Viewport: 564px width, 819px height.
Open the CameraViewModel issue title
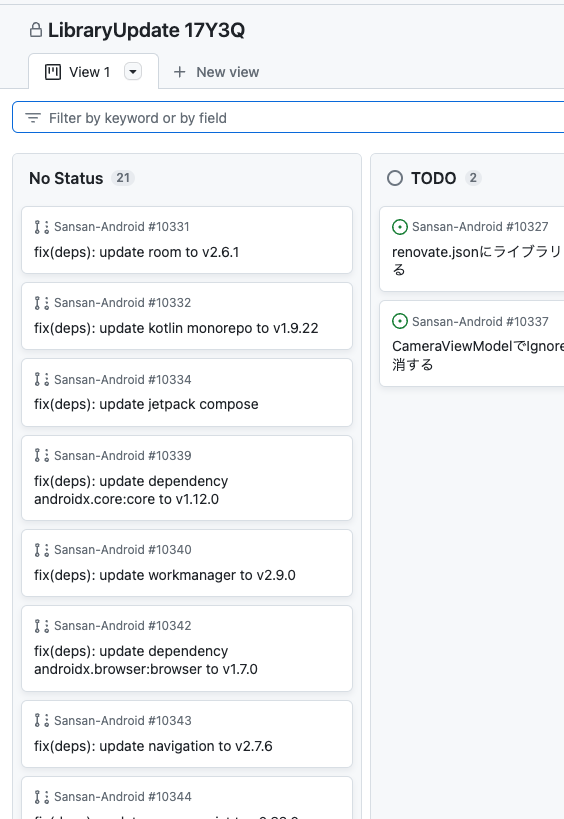(478, 355)
